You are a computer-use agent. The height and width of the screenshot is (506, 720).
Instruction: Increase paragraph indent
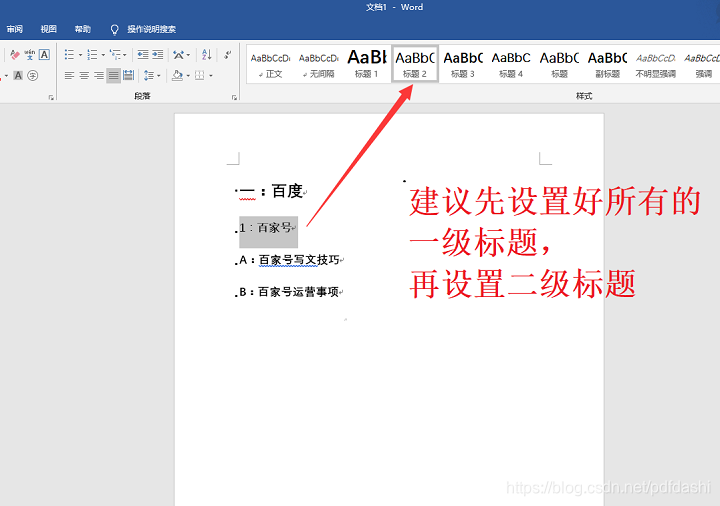[x=158, y=55]
